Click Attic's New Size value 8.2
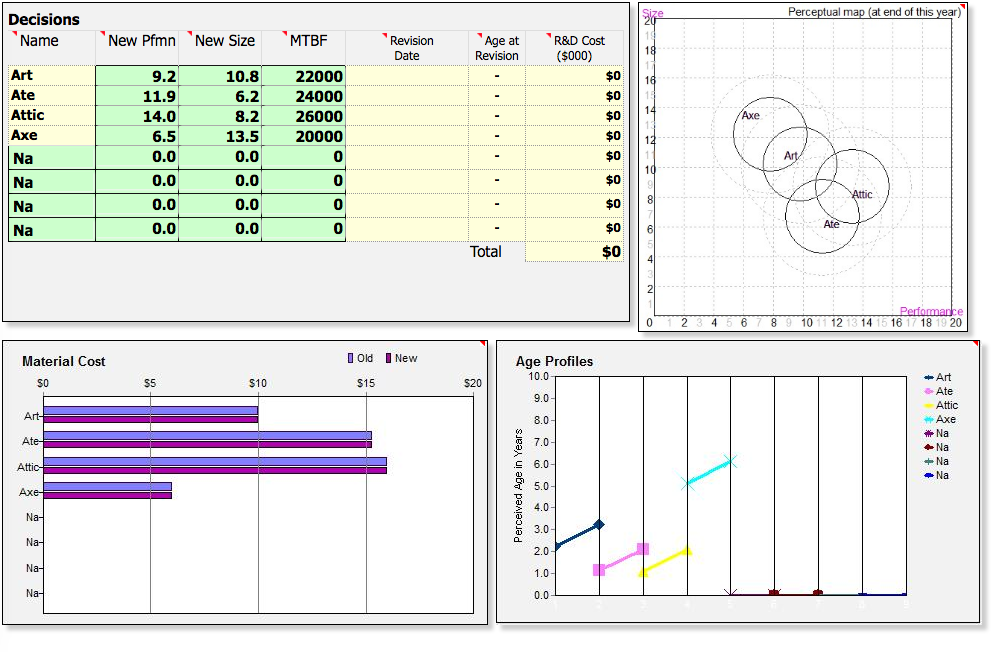 point(220,116)
